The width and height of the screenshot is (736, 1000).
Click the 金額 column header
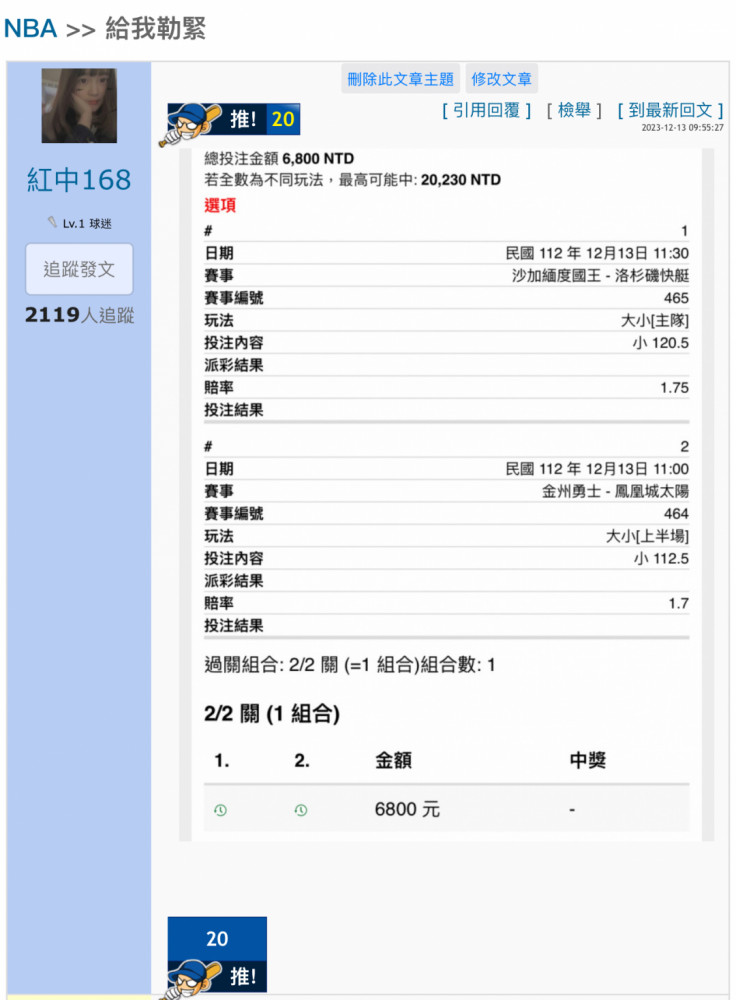tap(393, 760)
